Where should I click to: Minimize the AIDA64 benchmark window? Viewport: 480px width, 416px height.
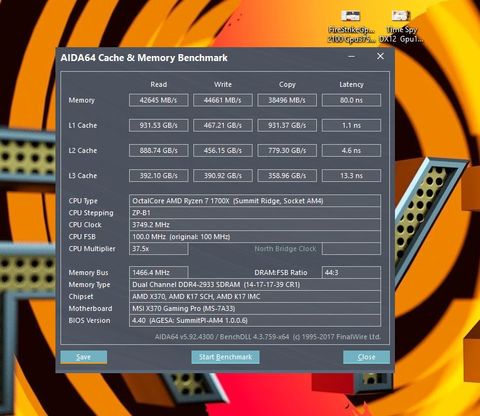tap(351, 56)
